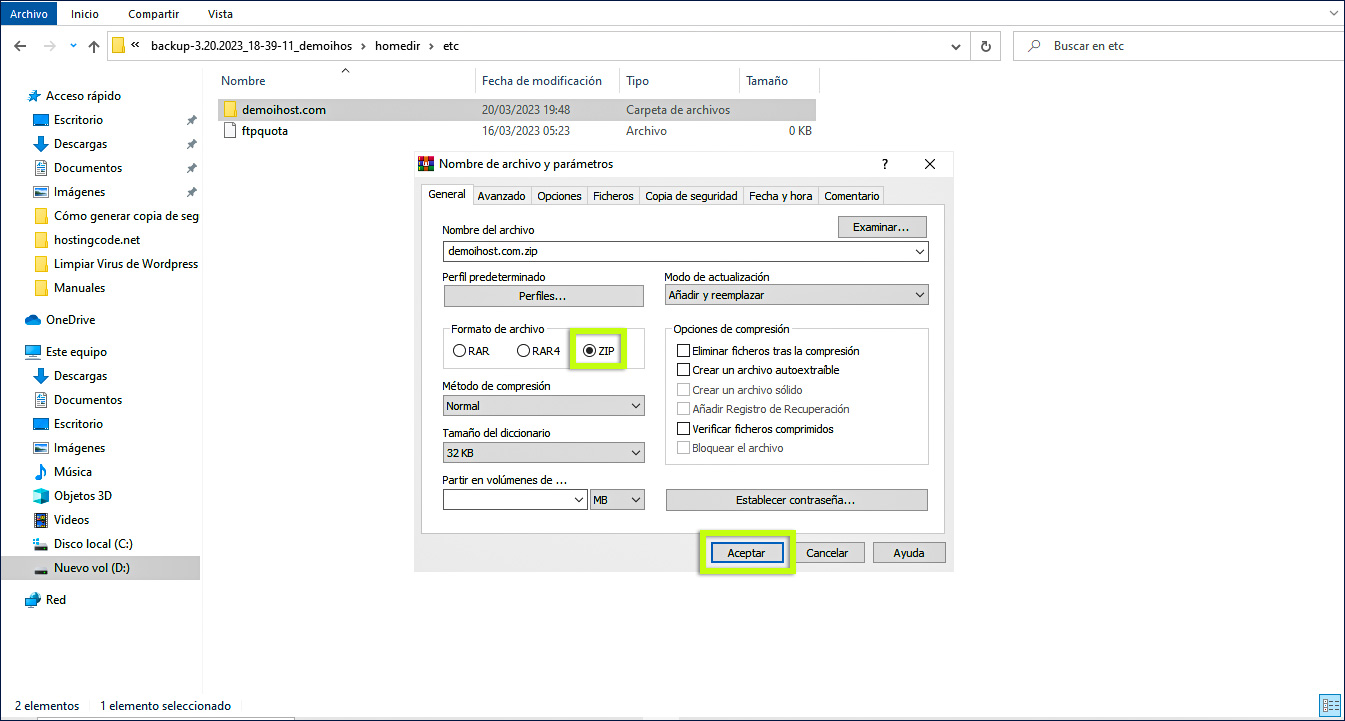Switch to the Avanzado tab

(501, 196)
